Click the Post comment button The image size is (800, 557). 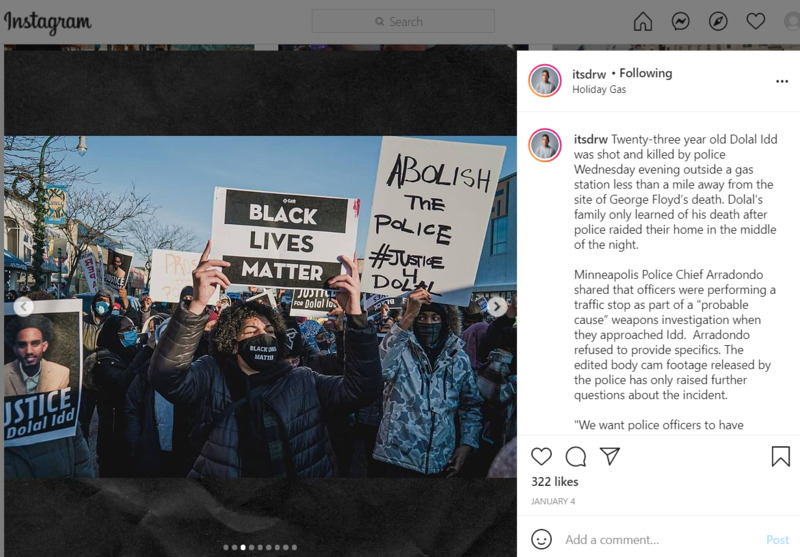tap(778, 540)
